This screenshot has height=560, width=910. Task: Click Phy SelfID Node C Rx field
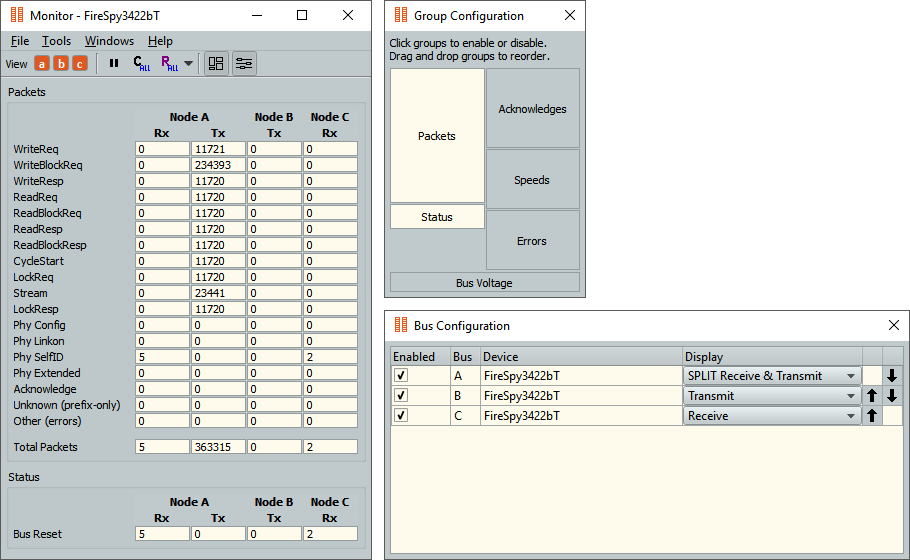(330, 357)
